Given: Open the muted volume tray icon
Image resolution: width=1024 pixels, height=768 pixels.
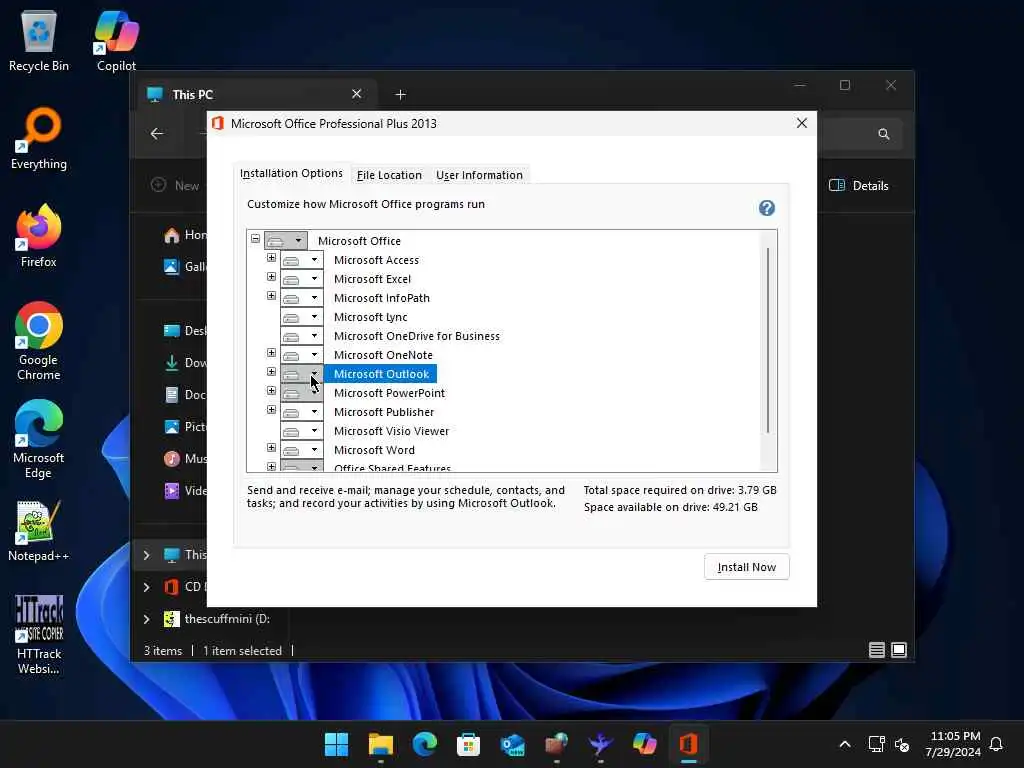Looking at the screenshot, I should (x=903, y=744).
